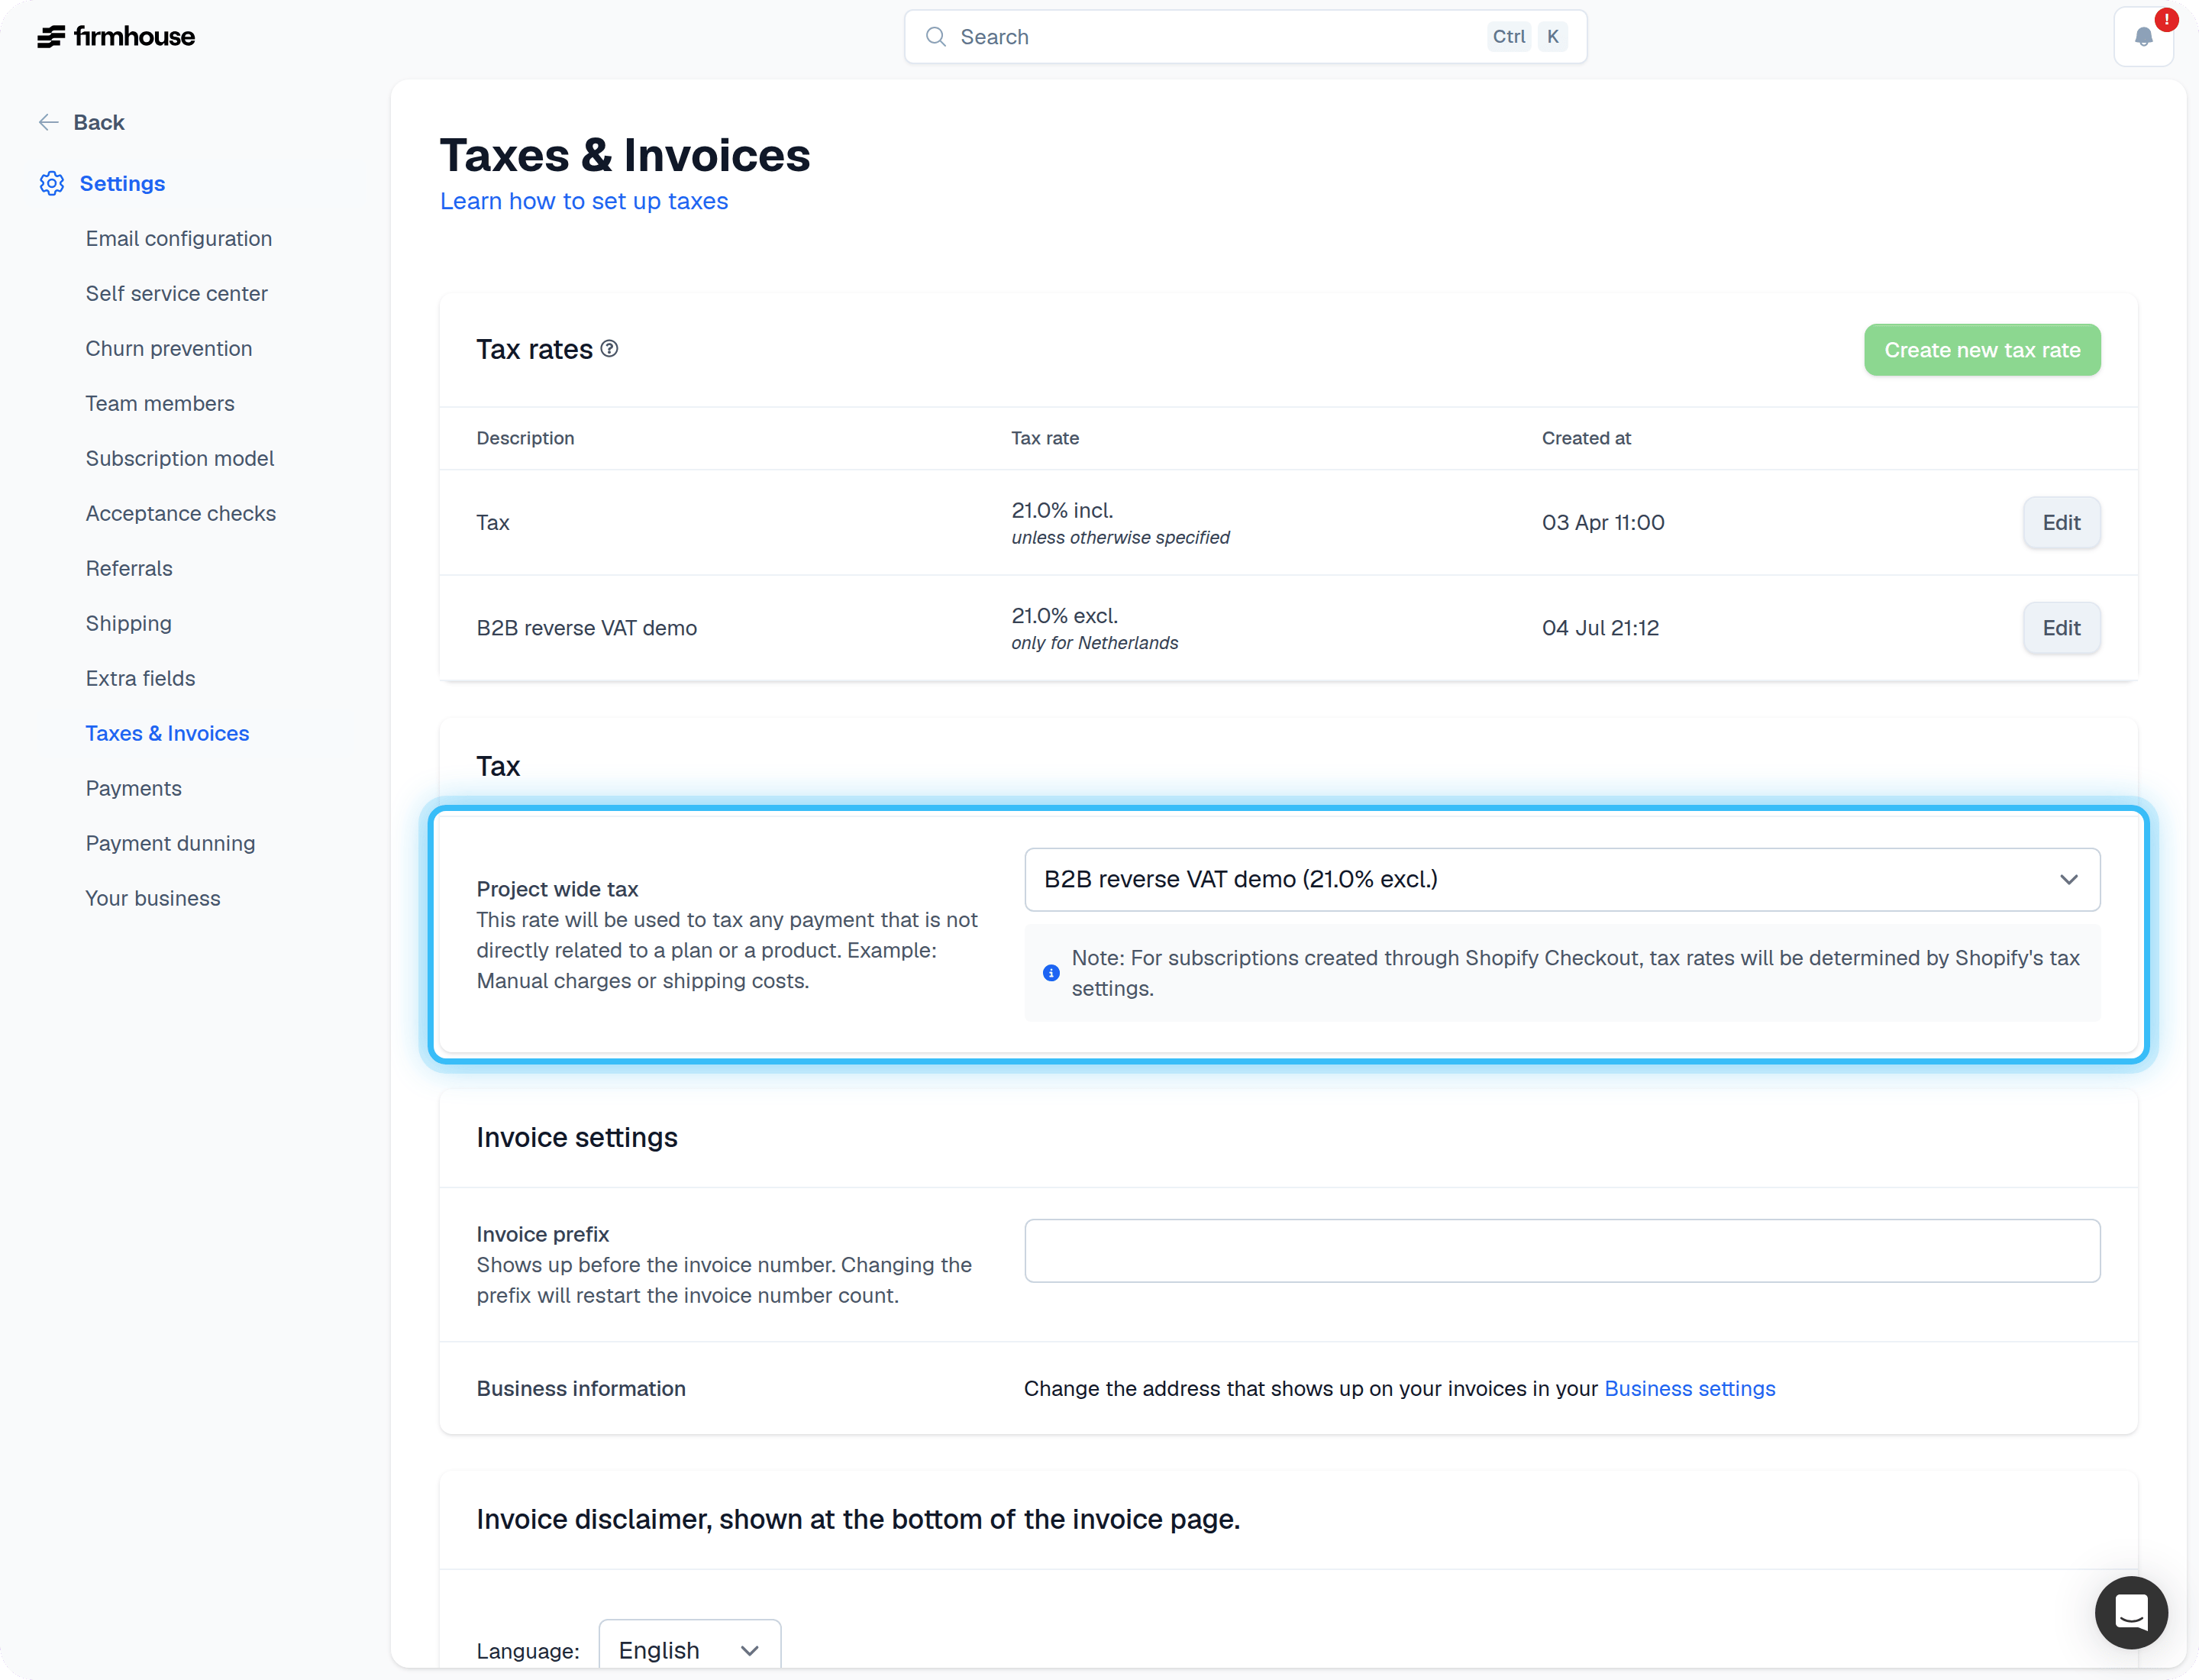
Task: Click the search magnifier icon
Action: [935, 37]
